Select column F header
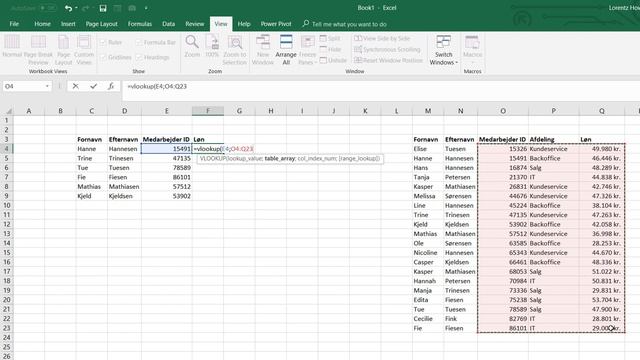Screen dimensions: 640x360 [x=208, y=111]
